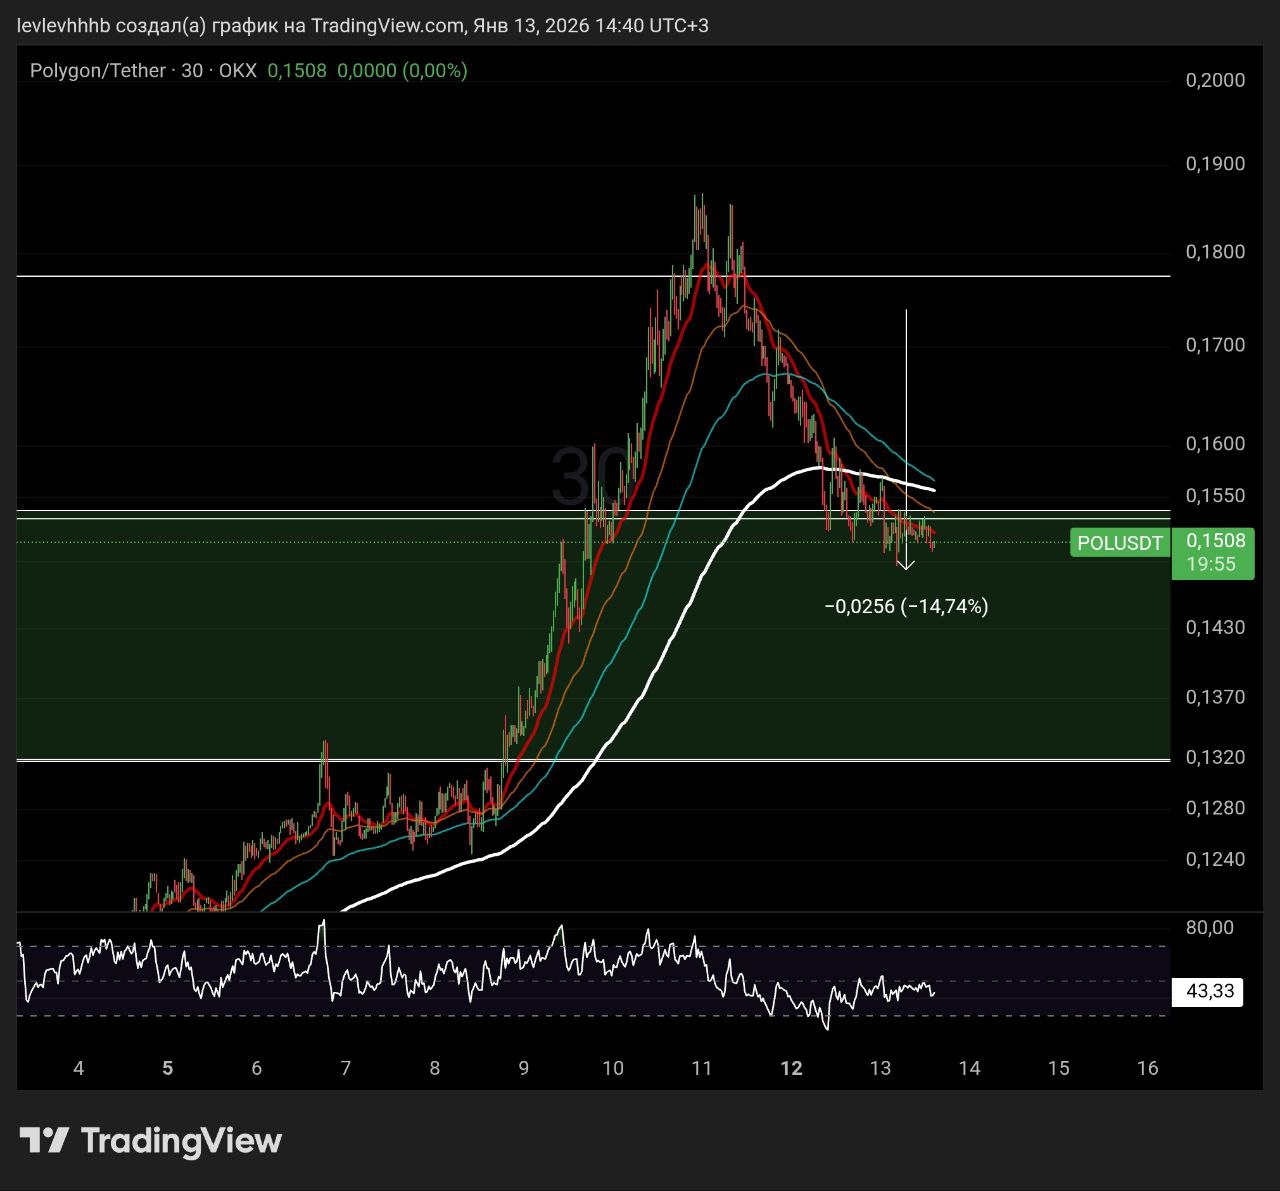This screenshot has height=1191, width=1280.
Task: Click the green POLUSDT price label
Action: pyautogui.click(x=1119, y=543)
